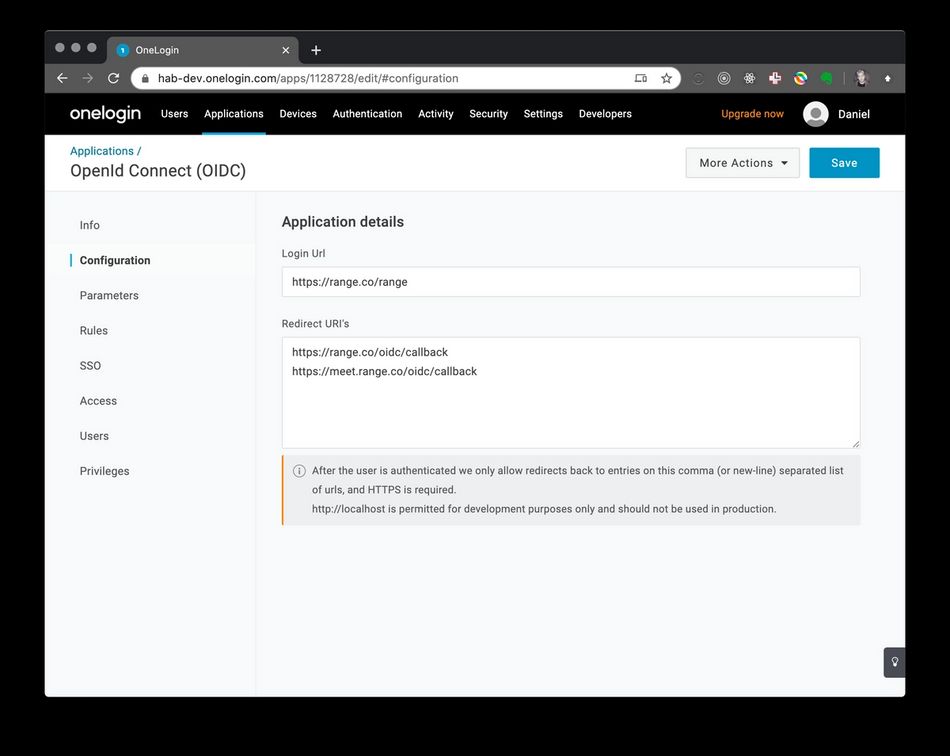Viewport: 950px width, 756px height.
Task: Click the cast/screen icon in the address bar
Action: pyautogui.click(x=640, y=78)
